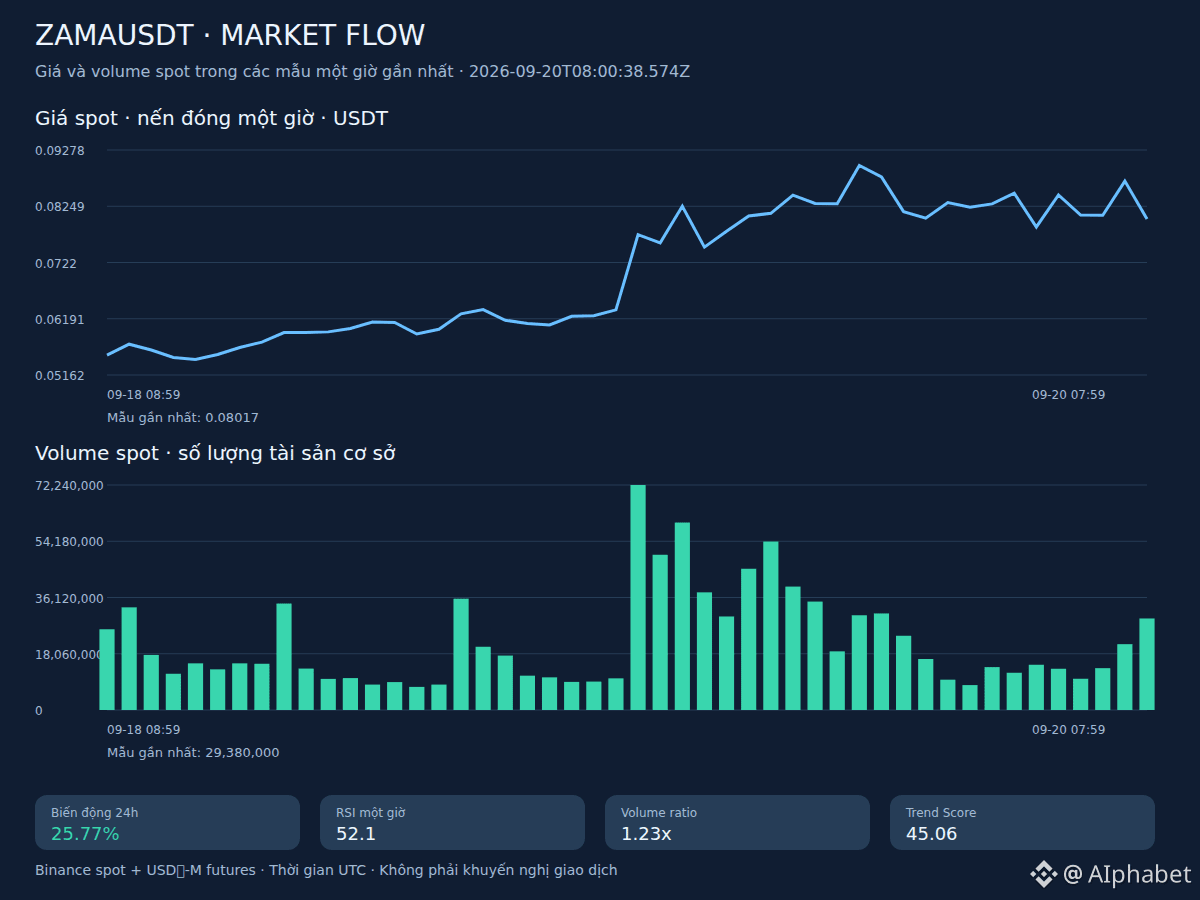Viewport: 1200px width, 900px height.
Task: Click the last volume bar on the right
Action: [x=1147, y=664]
